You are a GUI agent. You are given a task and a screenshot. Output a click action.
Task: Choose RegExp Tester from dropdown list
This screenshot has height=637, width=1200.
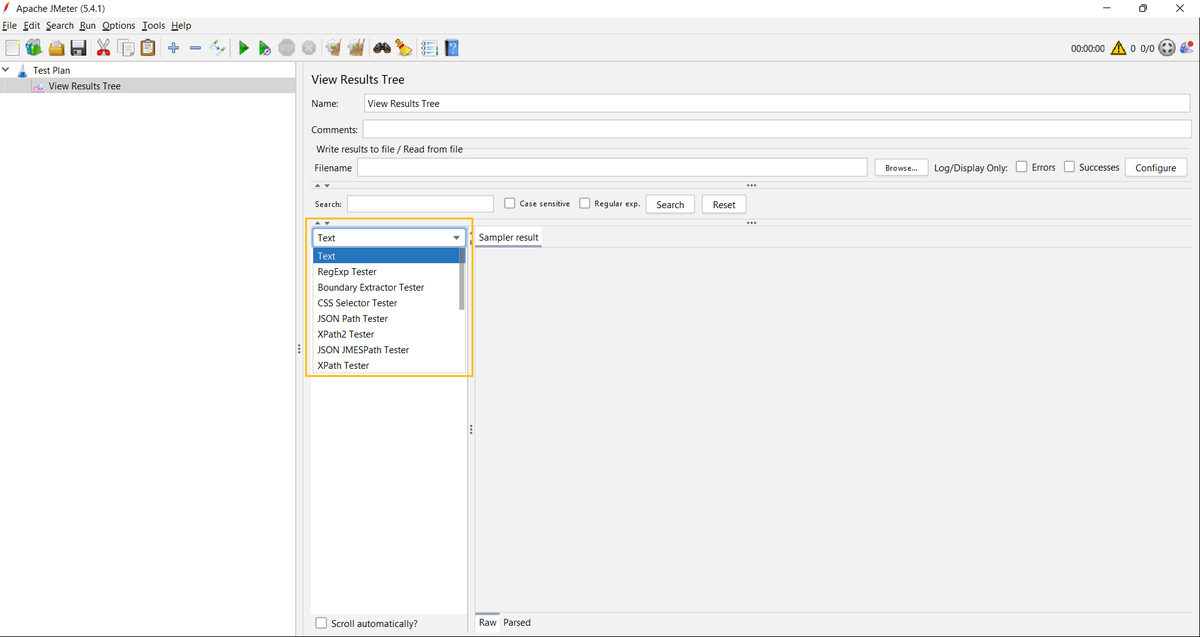pyautogui.click(x=386, y=272)
